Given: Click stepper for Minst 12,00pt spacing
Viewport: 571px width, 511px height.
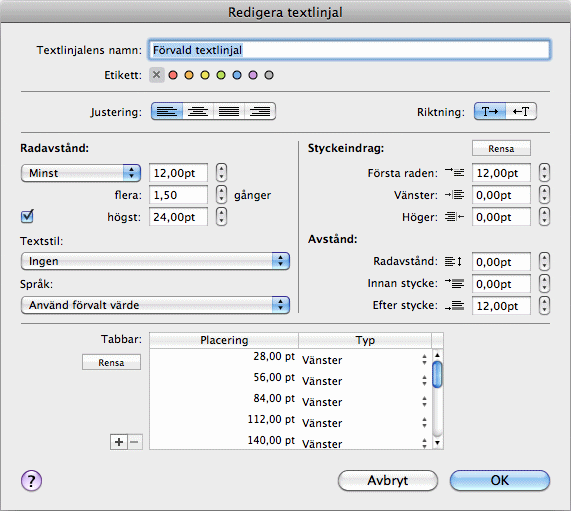Looking at the screenshot, I should 221,173.
